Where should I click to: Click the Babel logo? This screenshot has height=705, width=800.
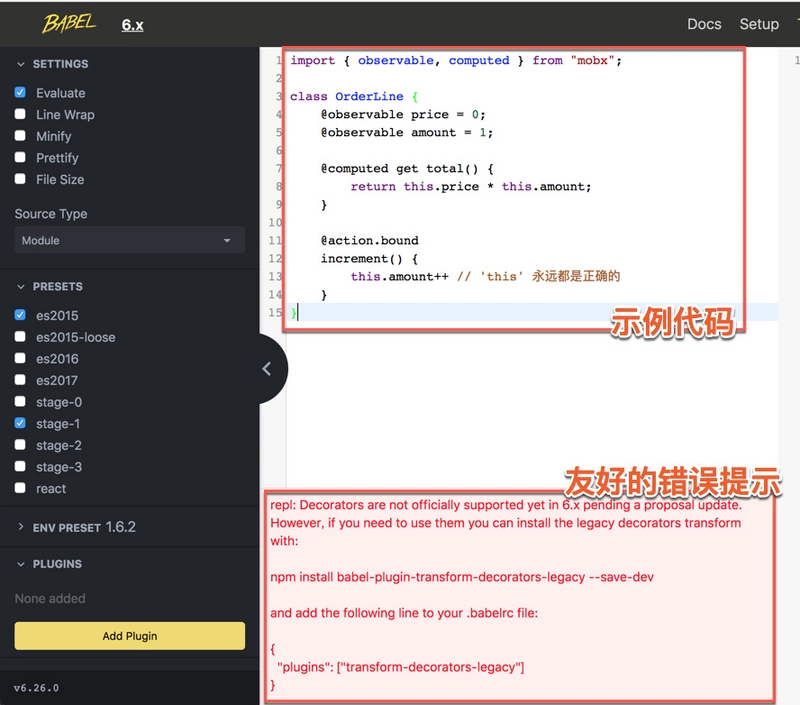[68, 23]
